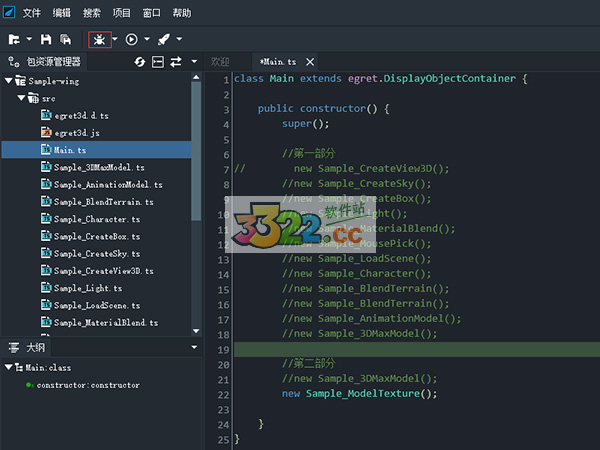Click the text DisplayObjectContainer in line 1
Image resolution: width=600 pixels, height=450 pixels.
[449, 78]
